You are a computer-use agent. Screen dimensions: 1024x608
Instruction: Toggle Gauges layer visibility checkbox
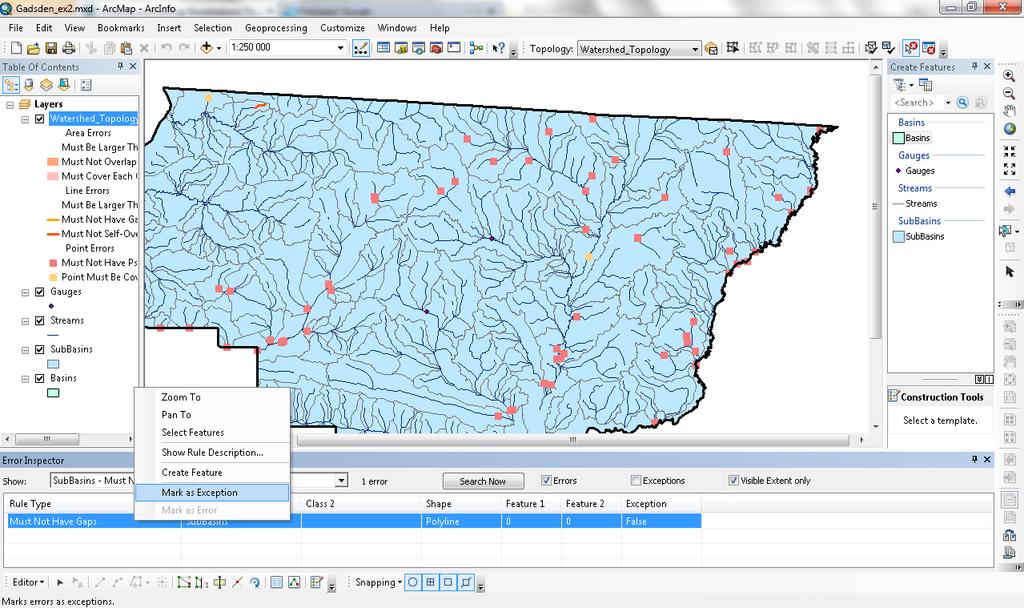[x=40, y=292]
